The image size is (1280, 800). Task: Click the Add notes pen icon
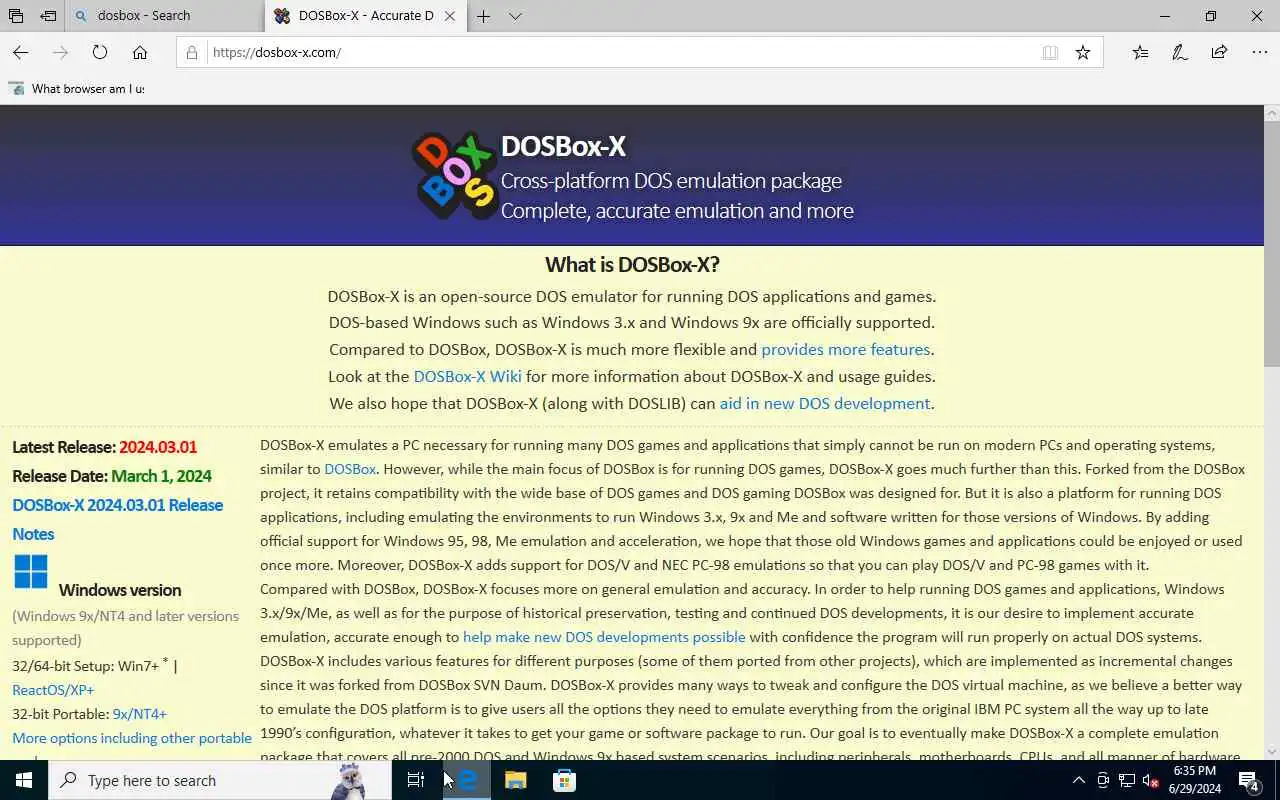pos(1180,52)
